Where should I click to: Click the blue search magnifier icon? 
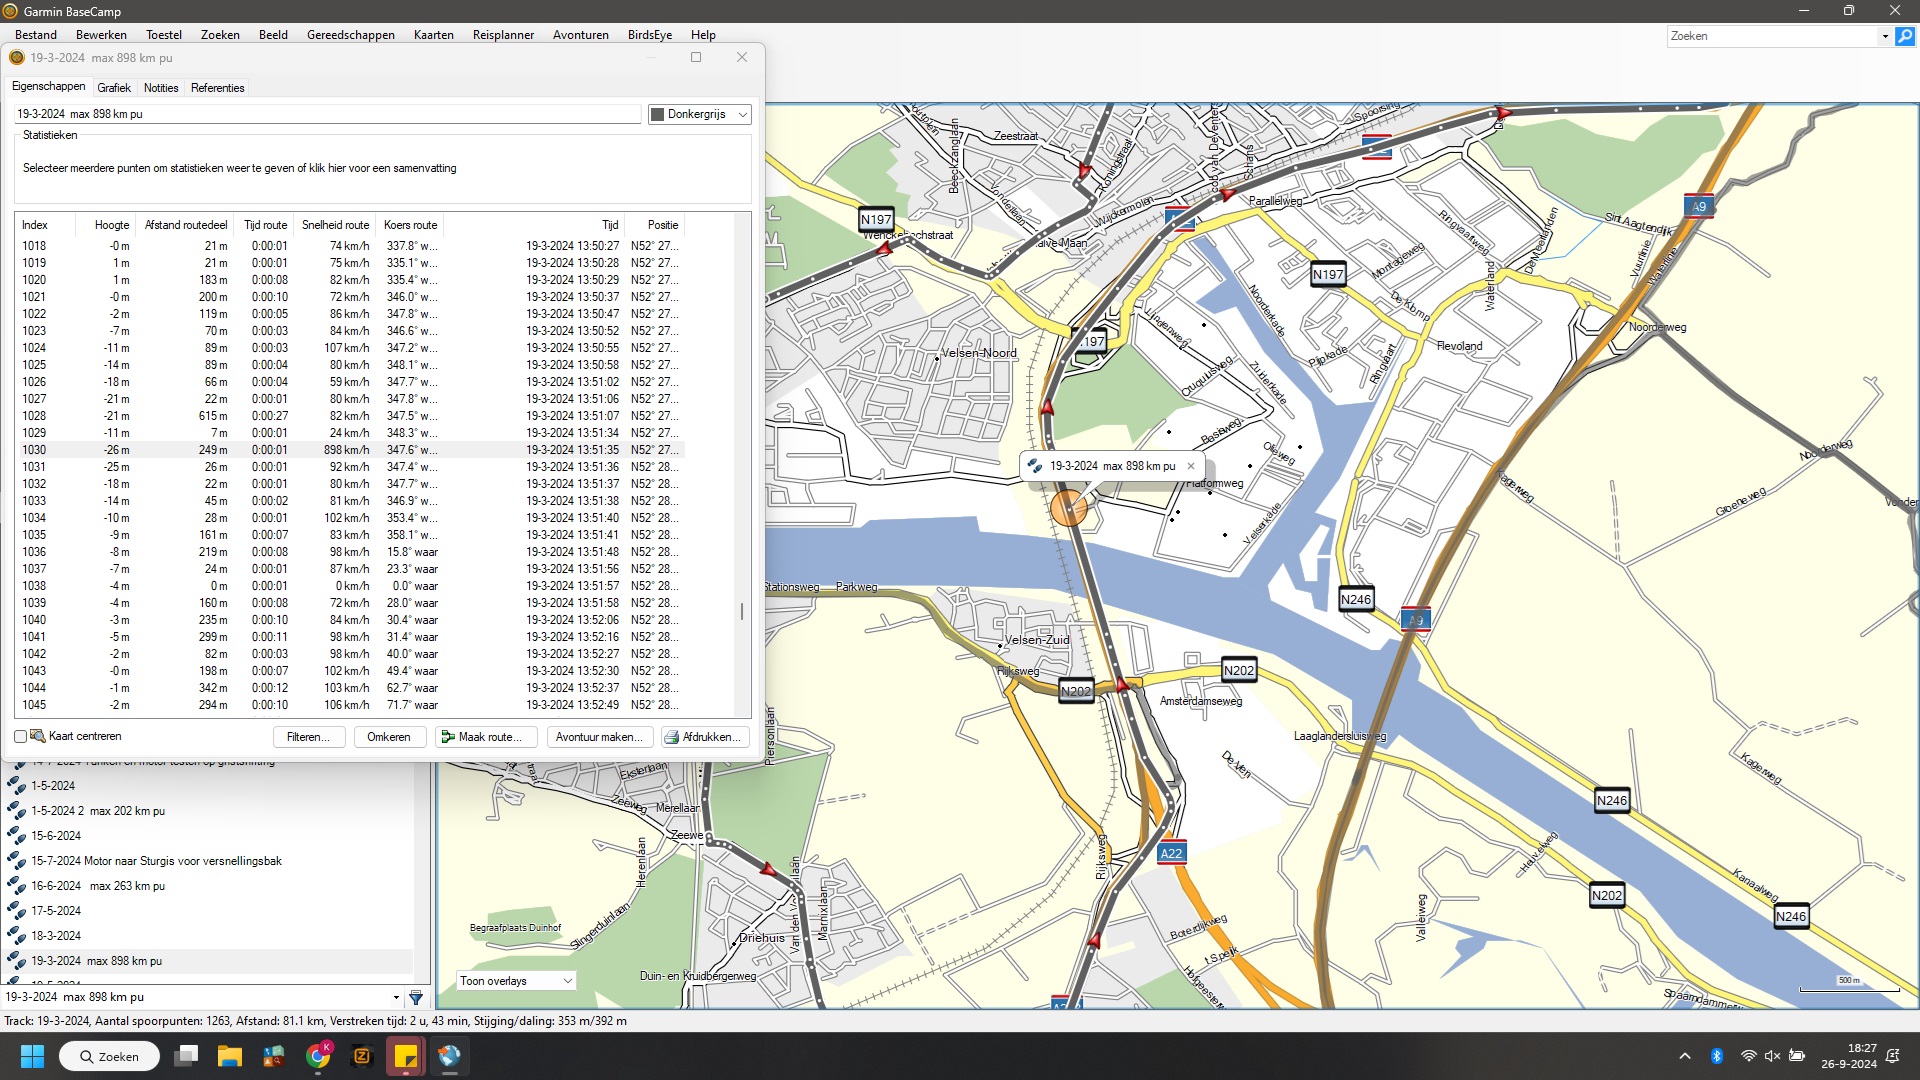coord(1905,36)
